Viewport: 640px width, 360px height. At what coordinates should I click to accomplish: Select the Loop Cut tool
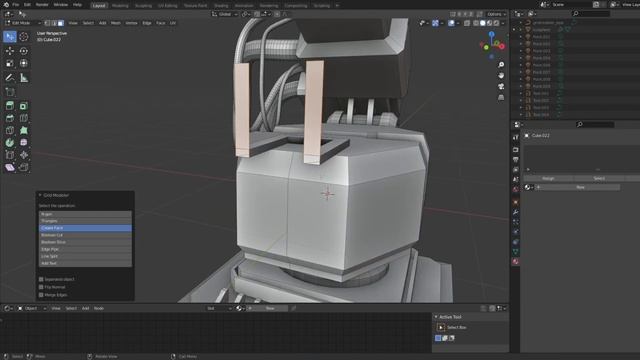click(24, 118)
